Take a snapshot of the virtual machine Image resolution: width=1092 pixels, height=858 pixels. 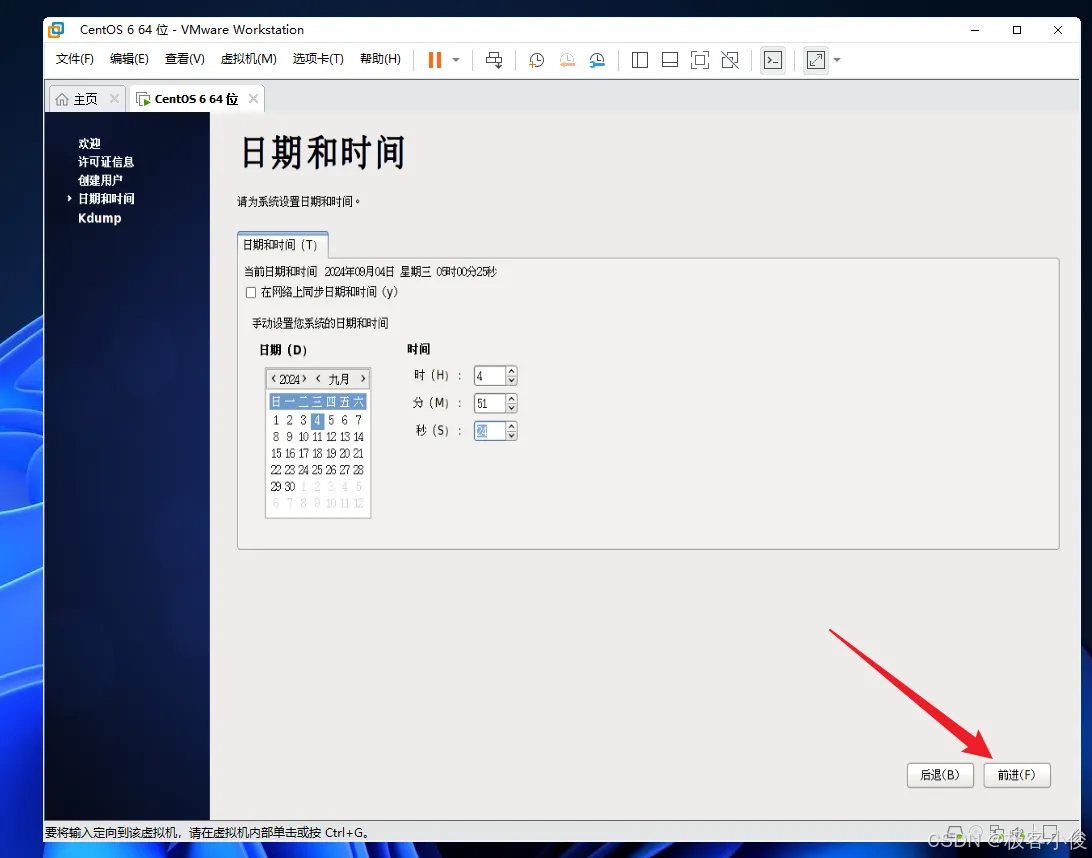click(x=536, y=60)
